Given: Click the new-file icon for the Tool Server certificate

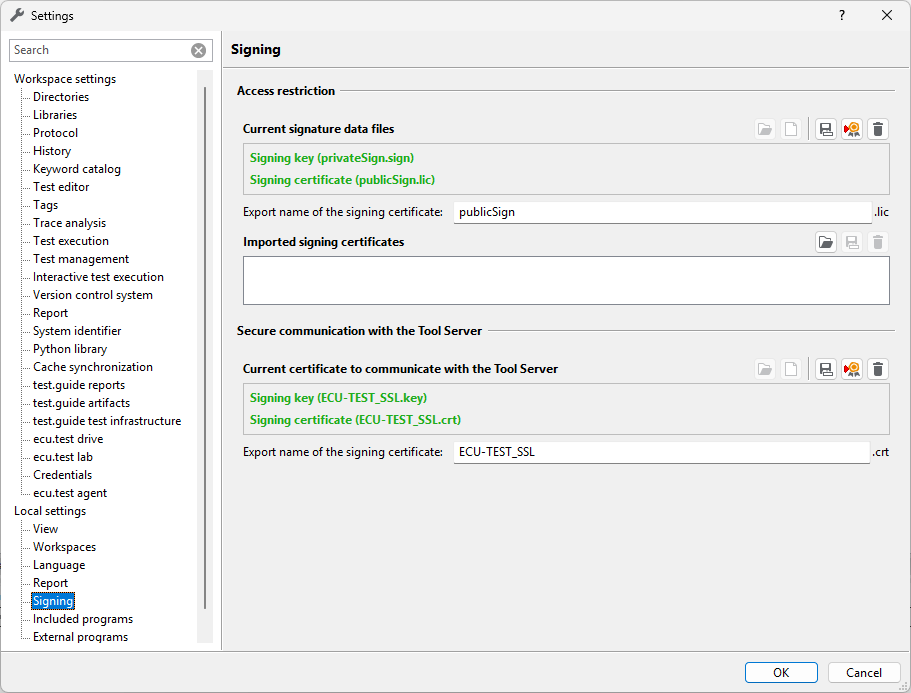Looking at the screenshot, I should pos(791,369).
